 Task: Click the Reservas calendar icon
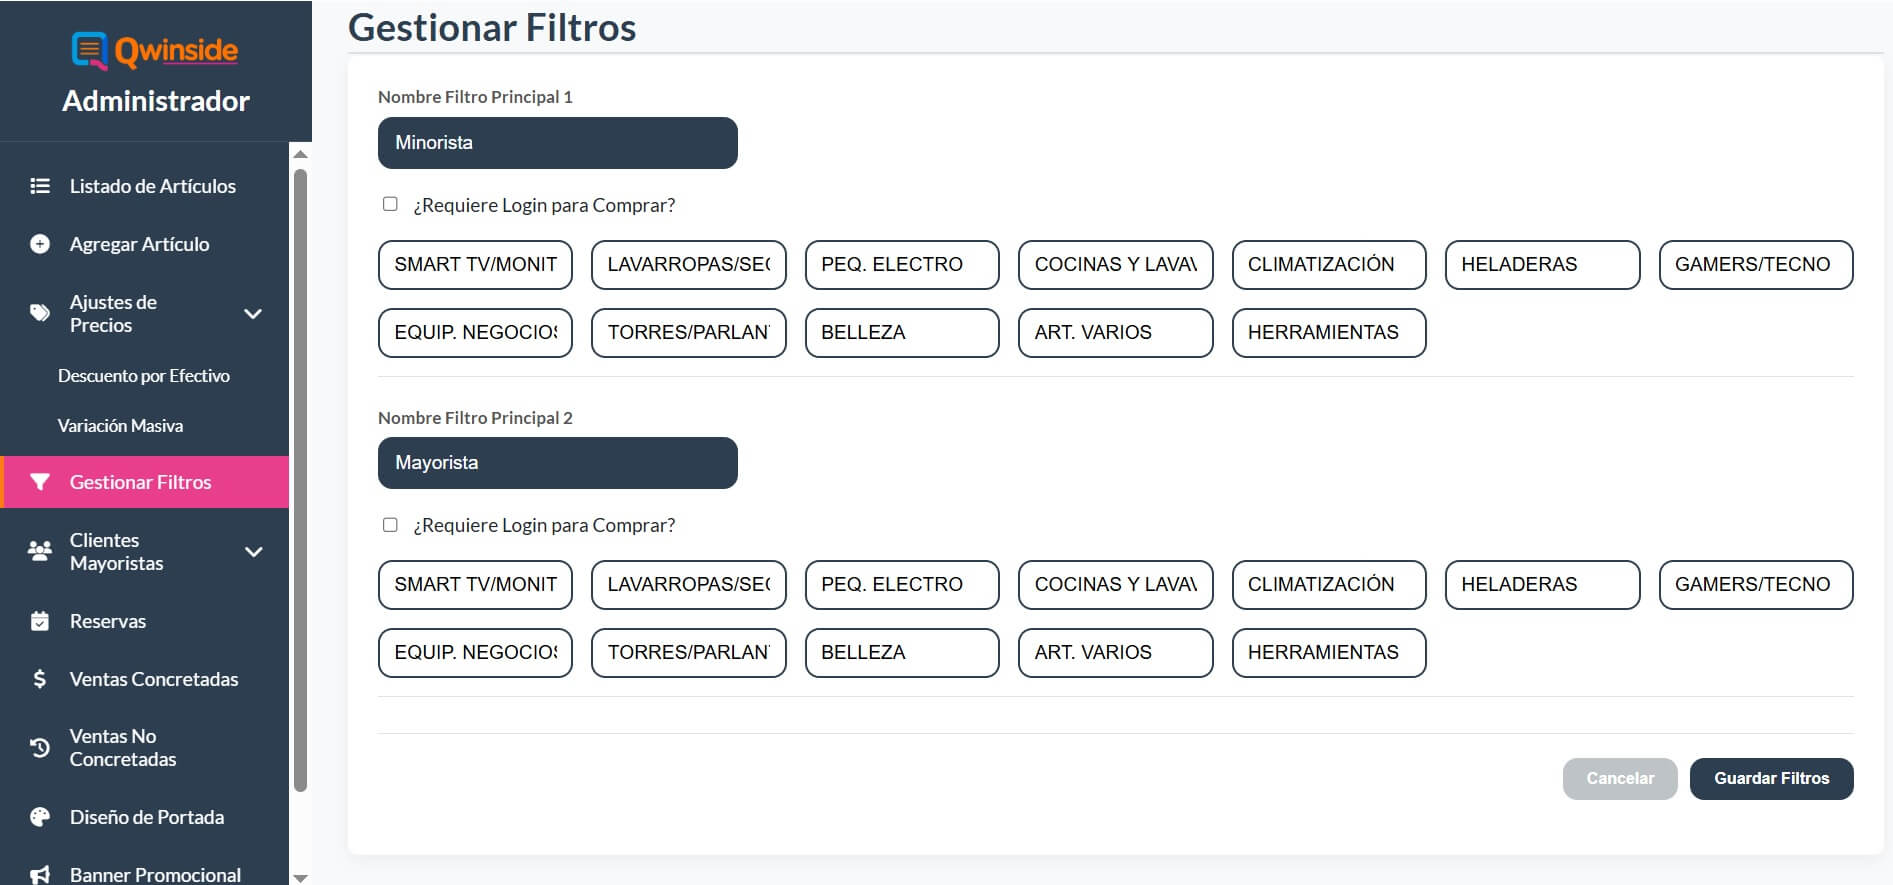40,621
